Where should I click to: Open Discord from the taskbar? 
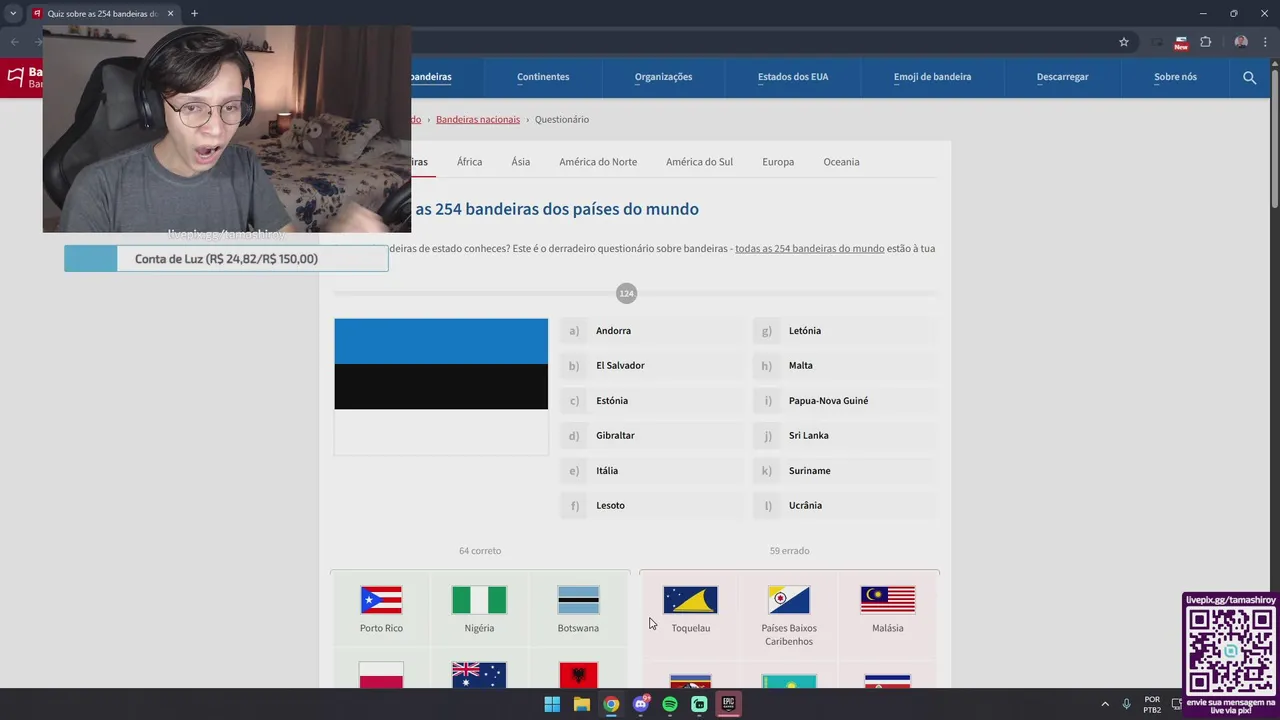640,704
